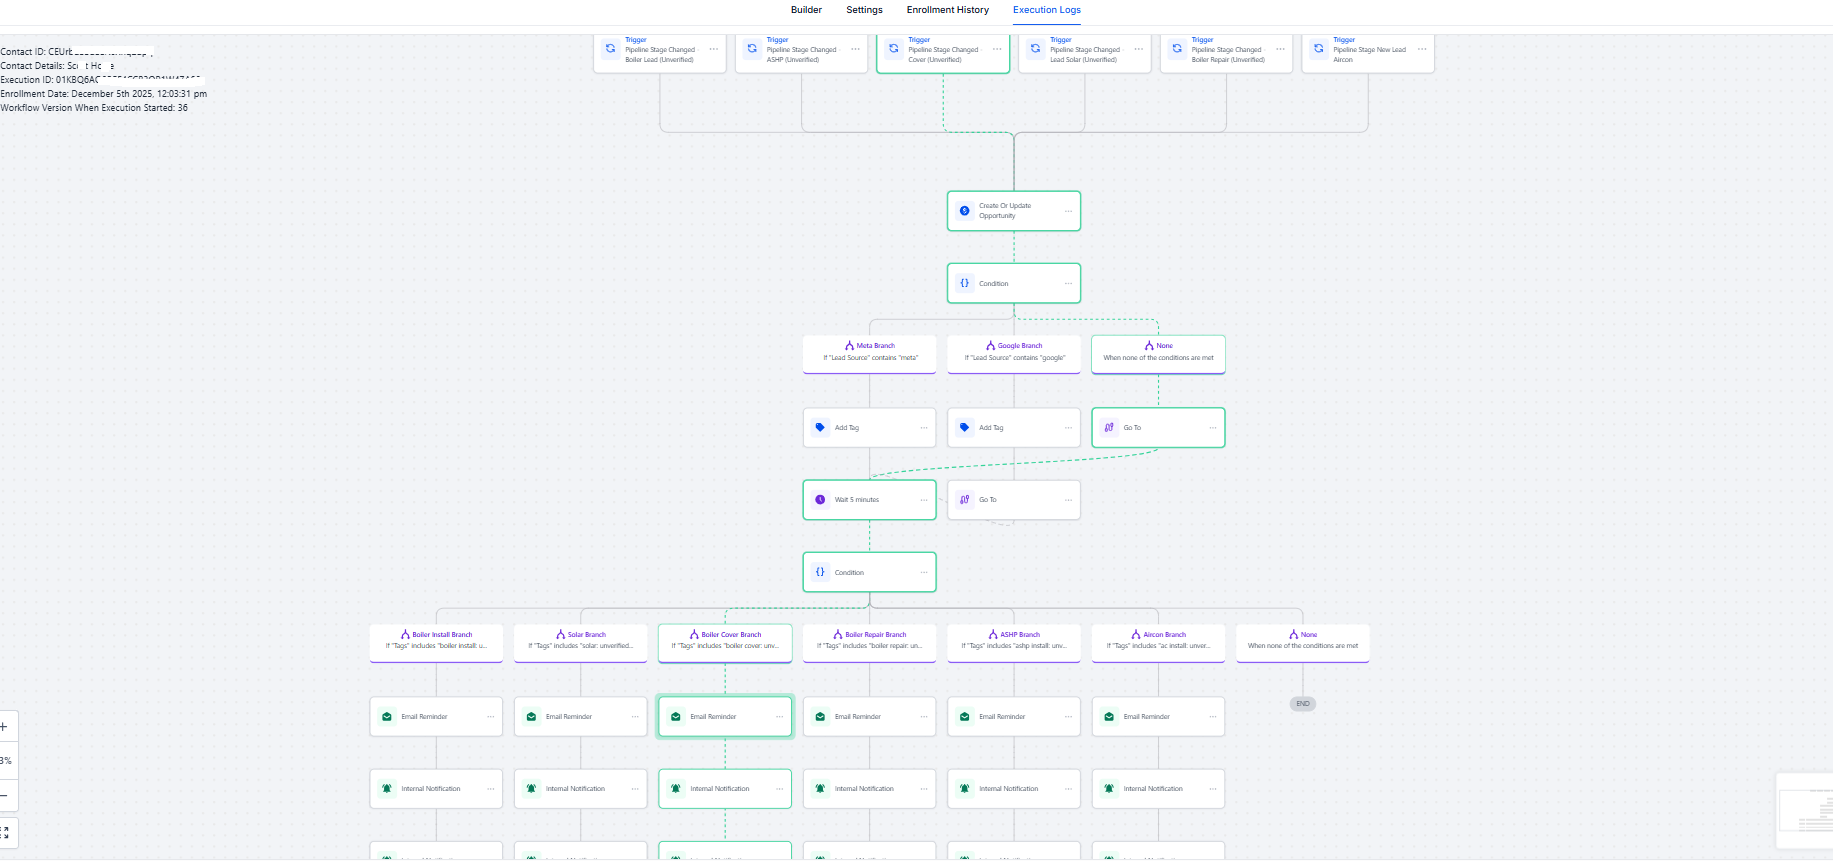Open the New Lead Aircon trigger's three-dot menu
This screenshot has height=862, width=1833.
coord(1422,49)
